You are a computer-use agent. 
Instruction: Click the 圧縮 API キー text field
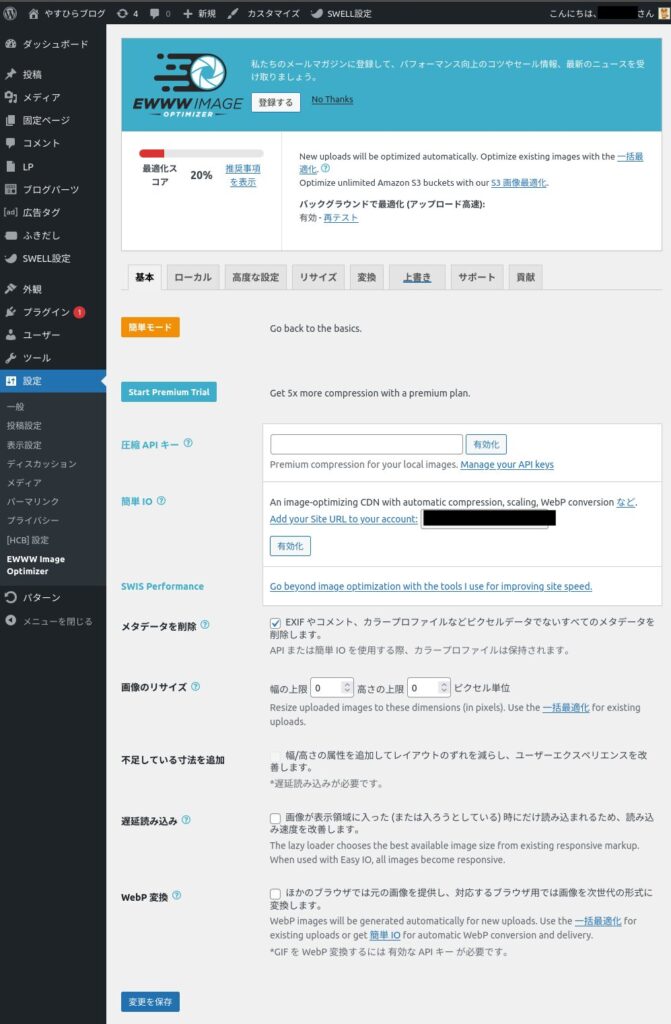tap(366, 444)
